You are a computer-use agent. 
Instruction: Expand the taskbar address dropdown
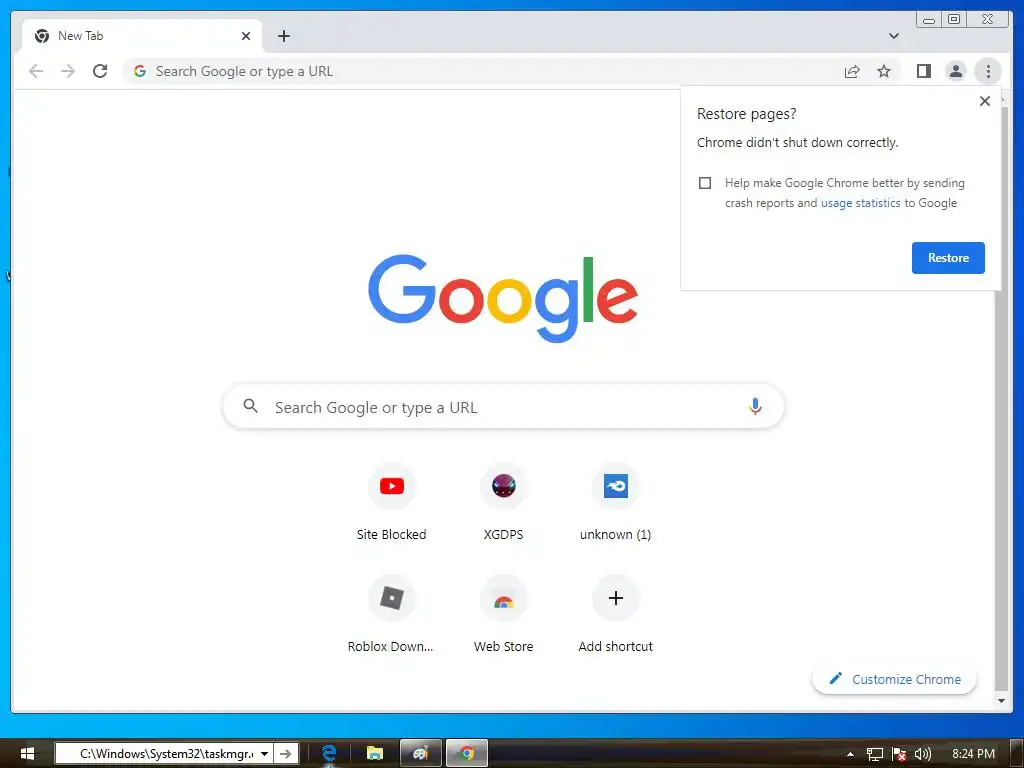point(264,754)
